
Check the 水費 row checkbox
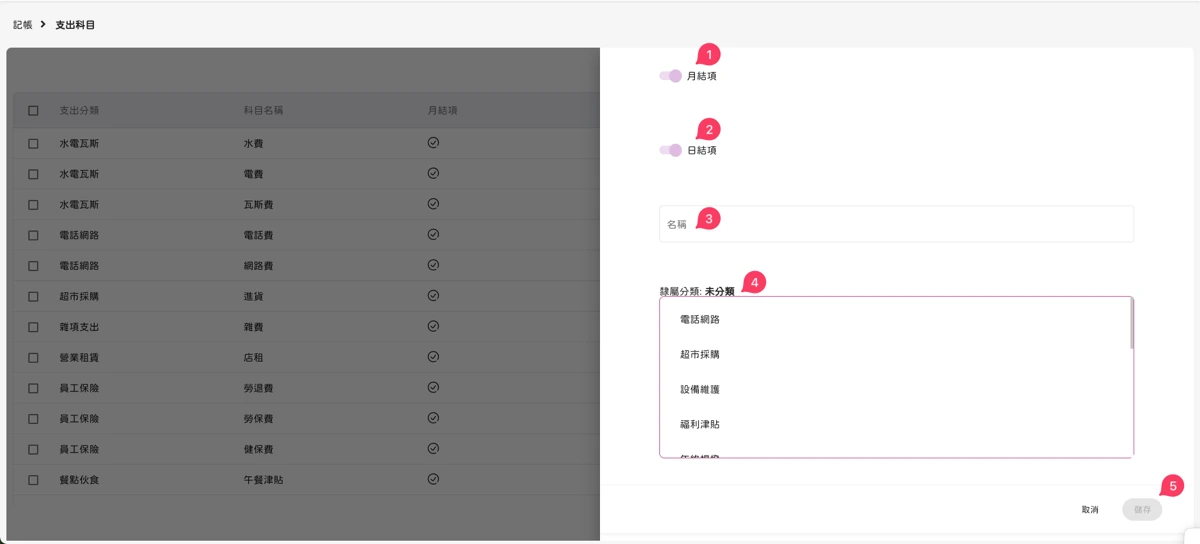point(33,144)
